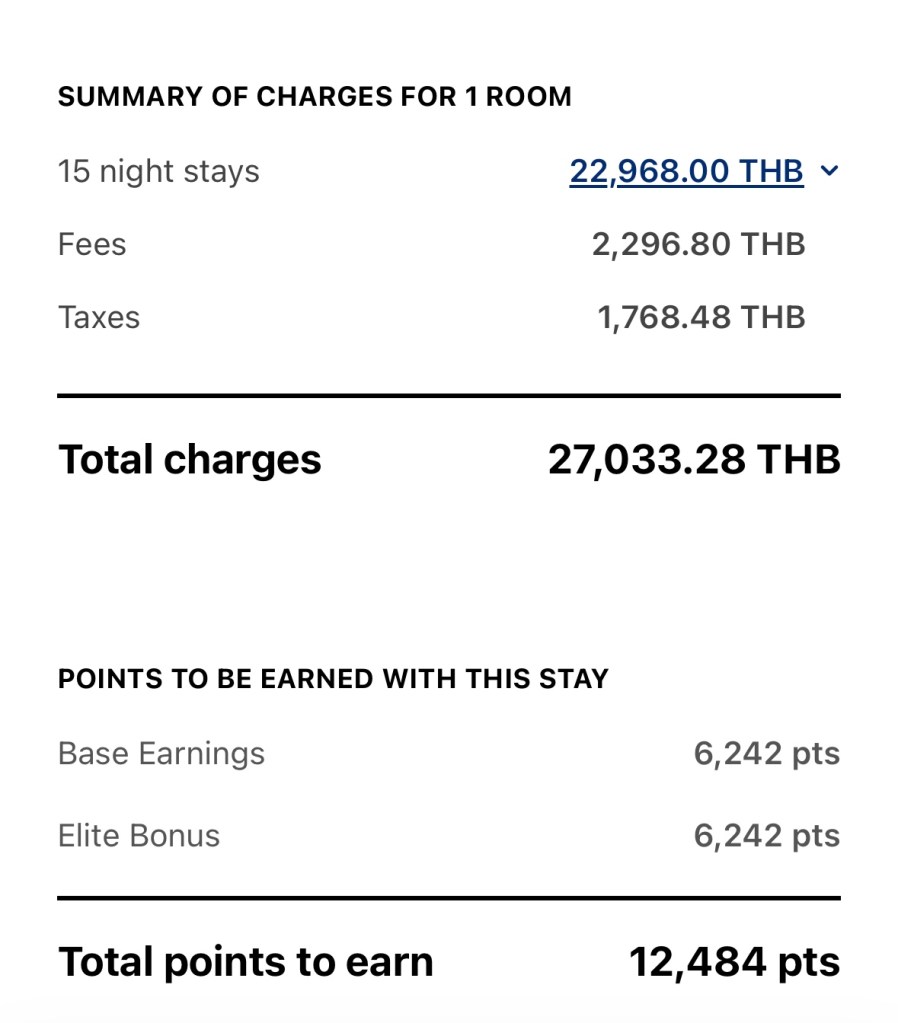This screenshot has height=1023, width=898.
Task: Click the Elite Bonus 6,242 pts value
Action: coord(766,835)
